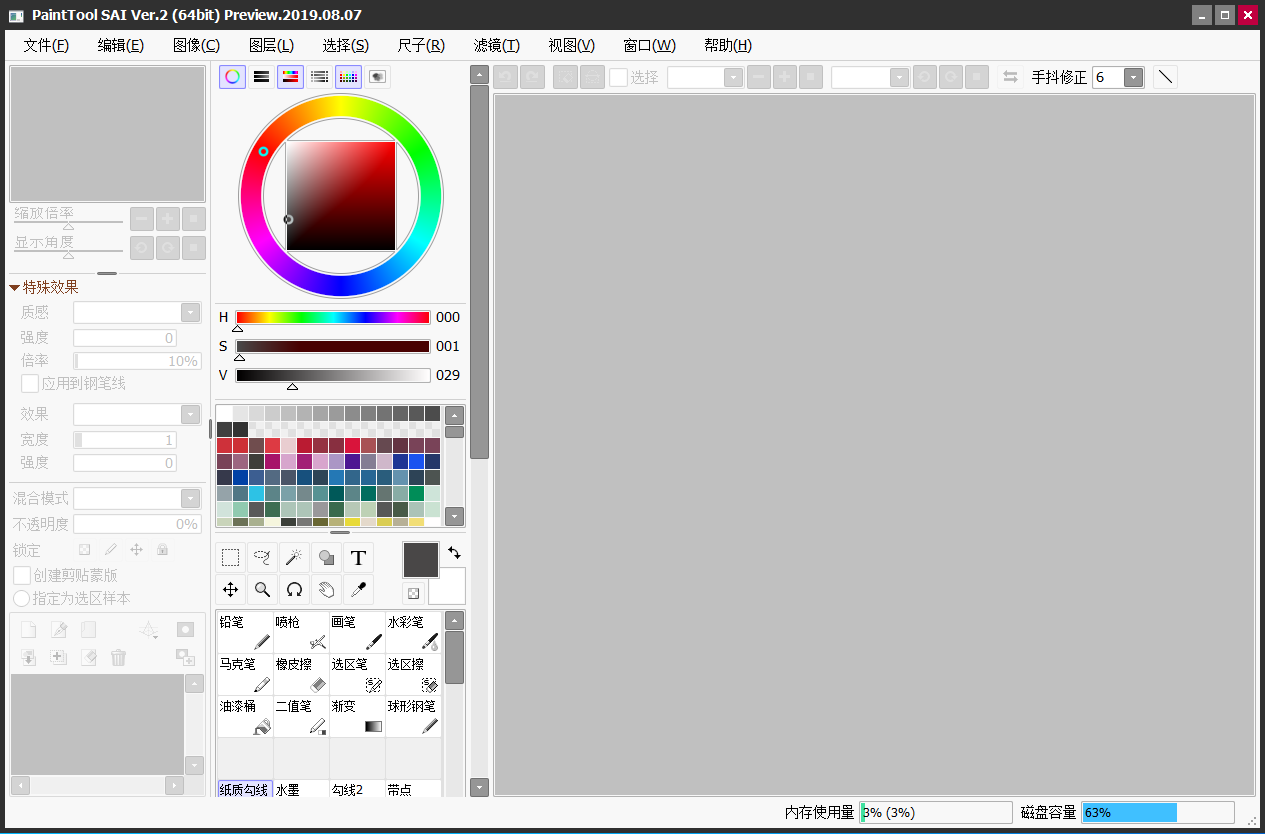Toggle the swatches panel icon
This screenshot has width=1265, height=834.
[x=348, y=77]
